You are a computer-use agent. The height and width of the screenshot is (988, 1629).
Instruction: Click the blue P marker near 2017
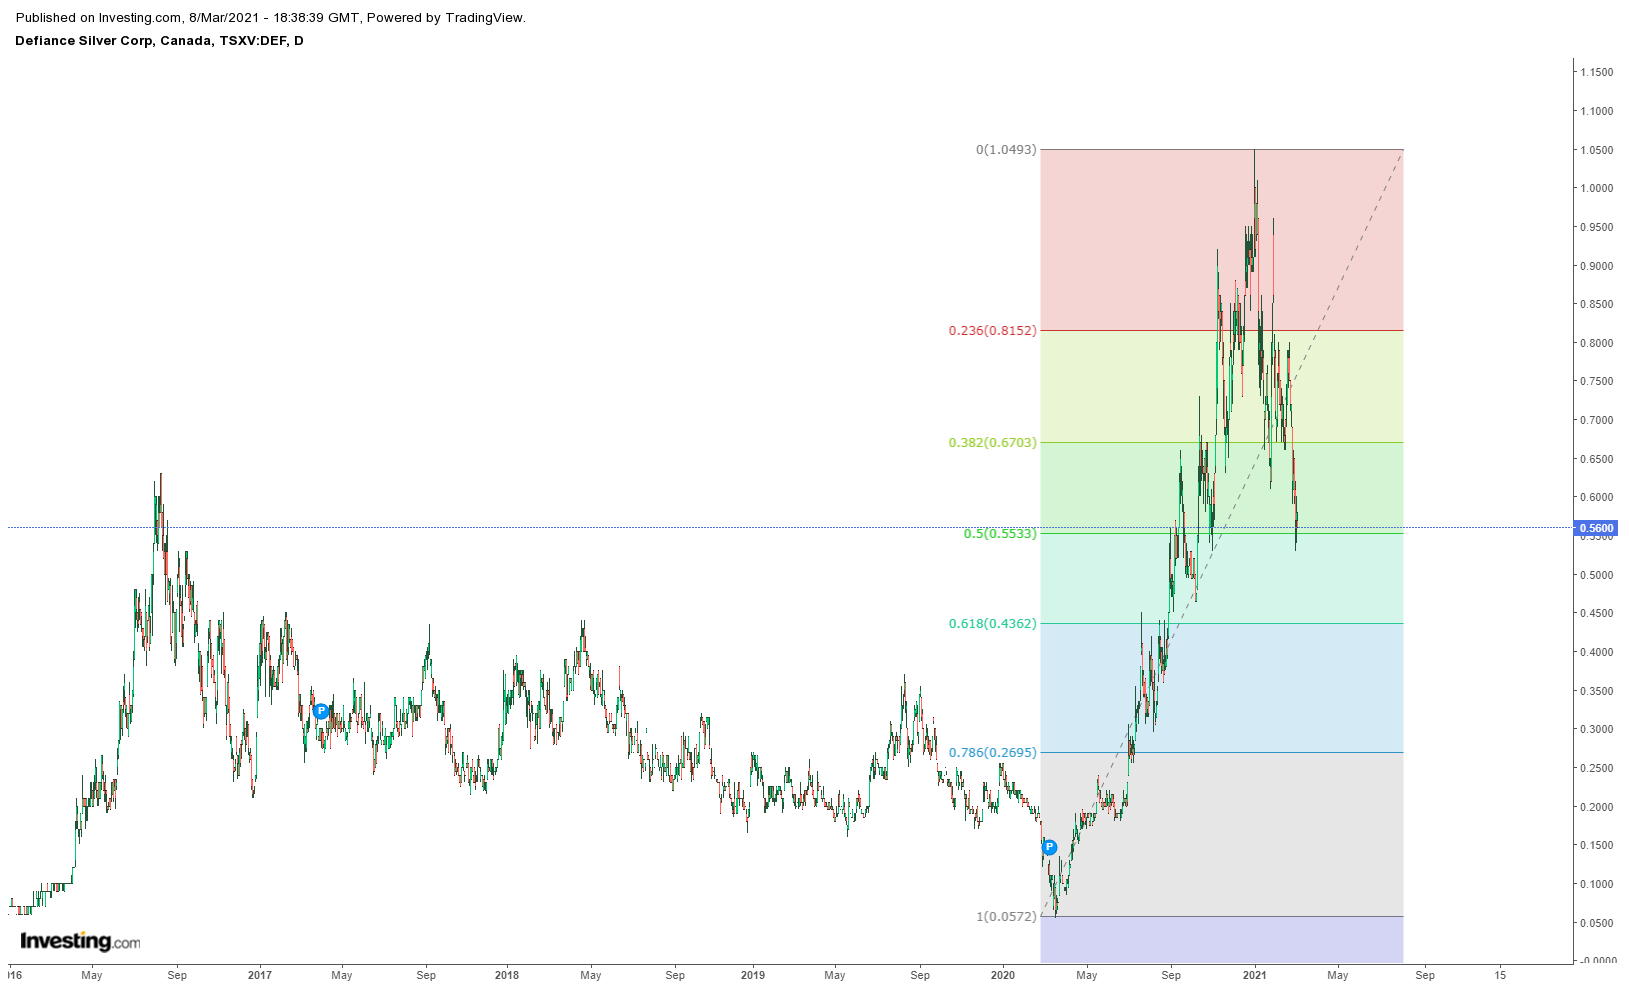(321, 711)
